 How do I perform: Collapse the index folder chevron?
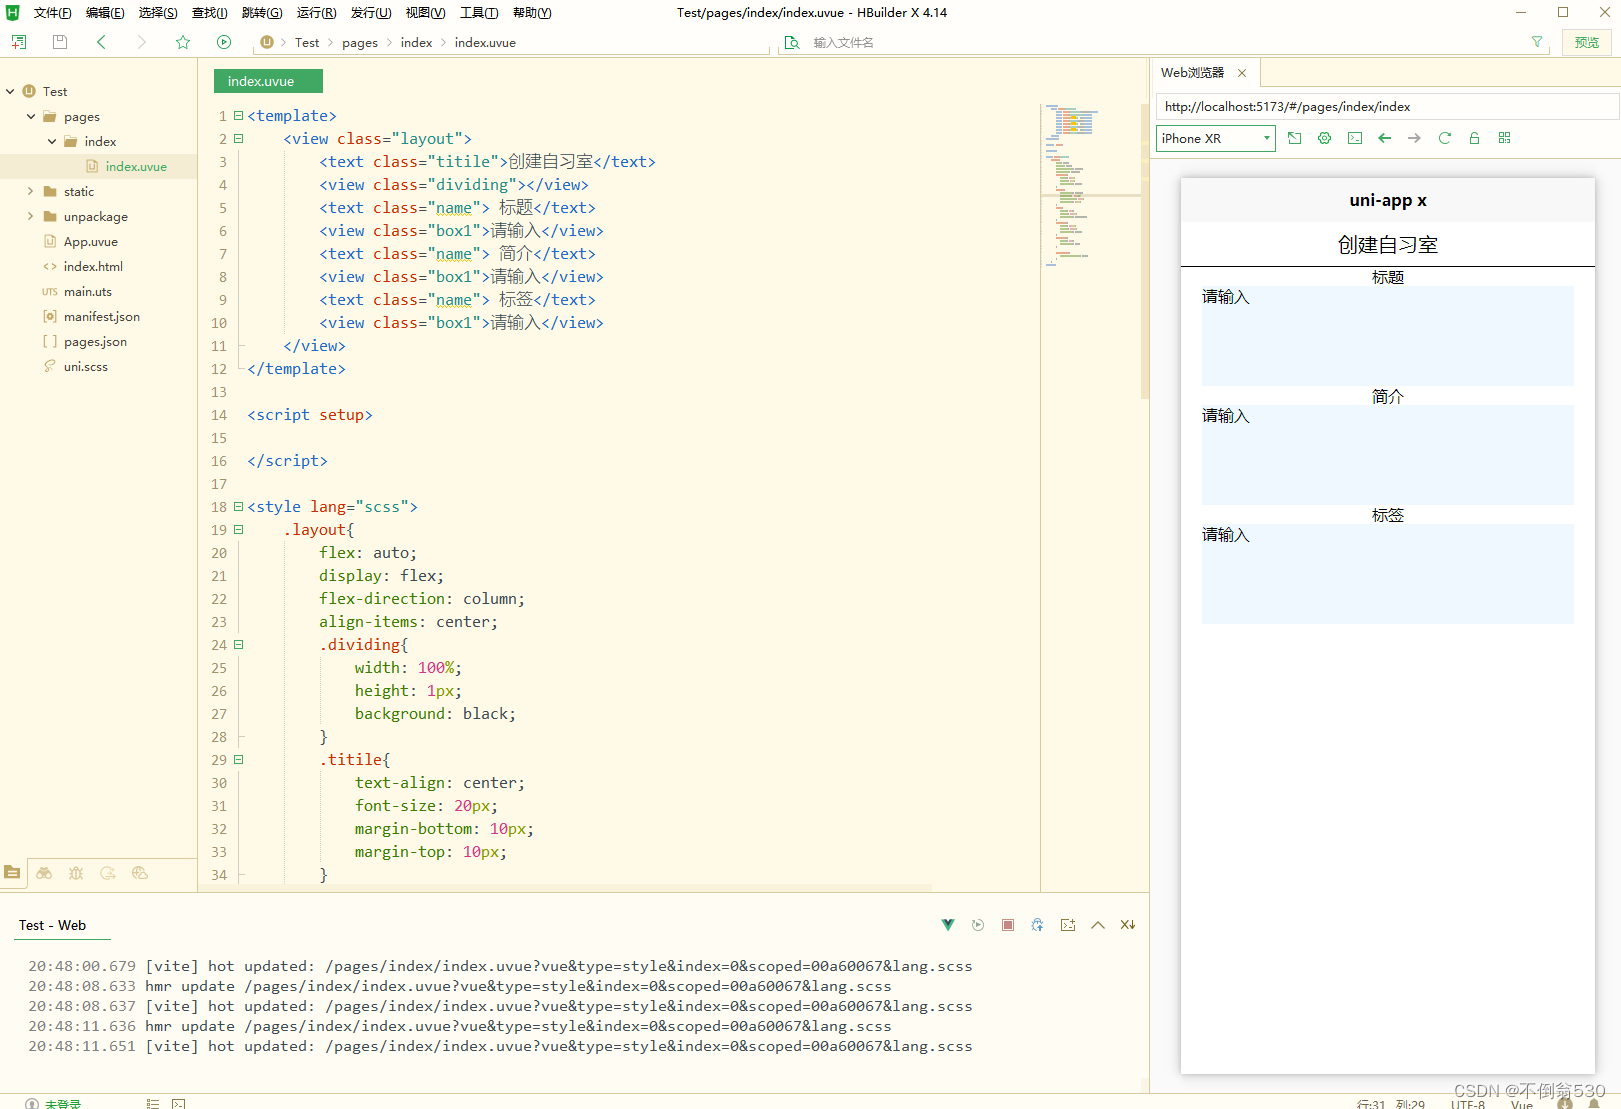click(x=52, y=141)
